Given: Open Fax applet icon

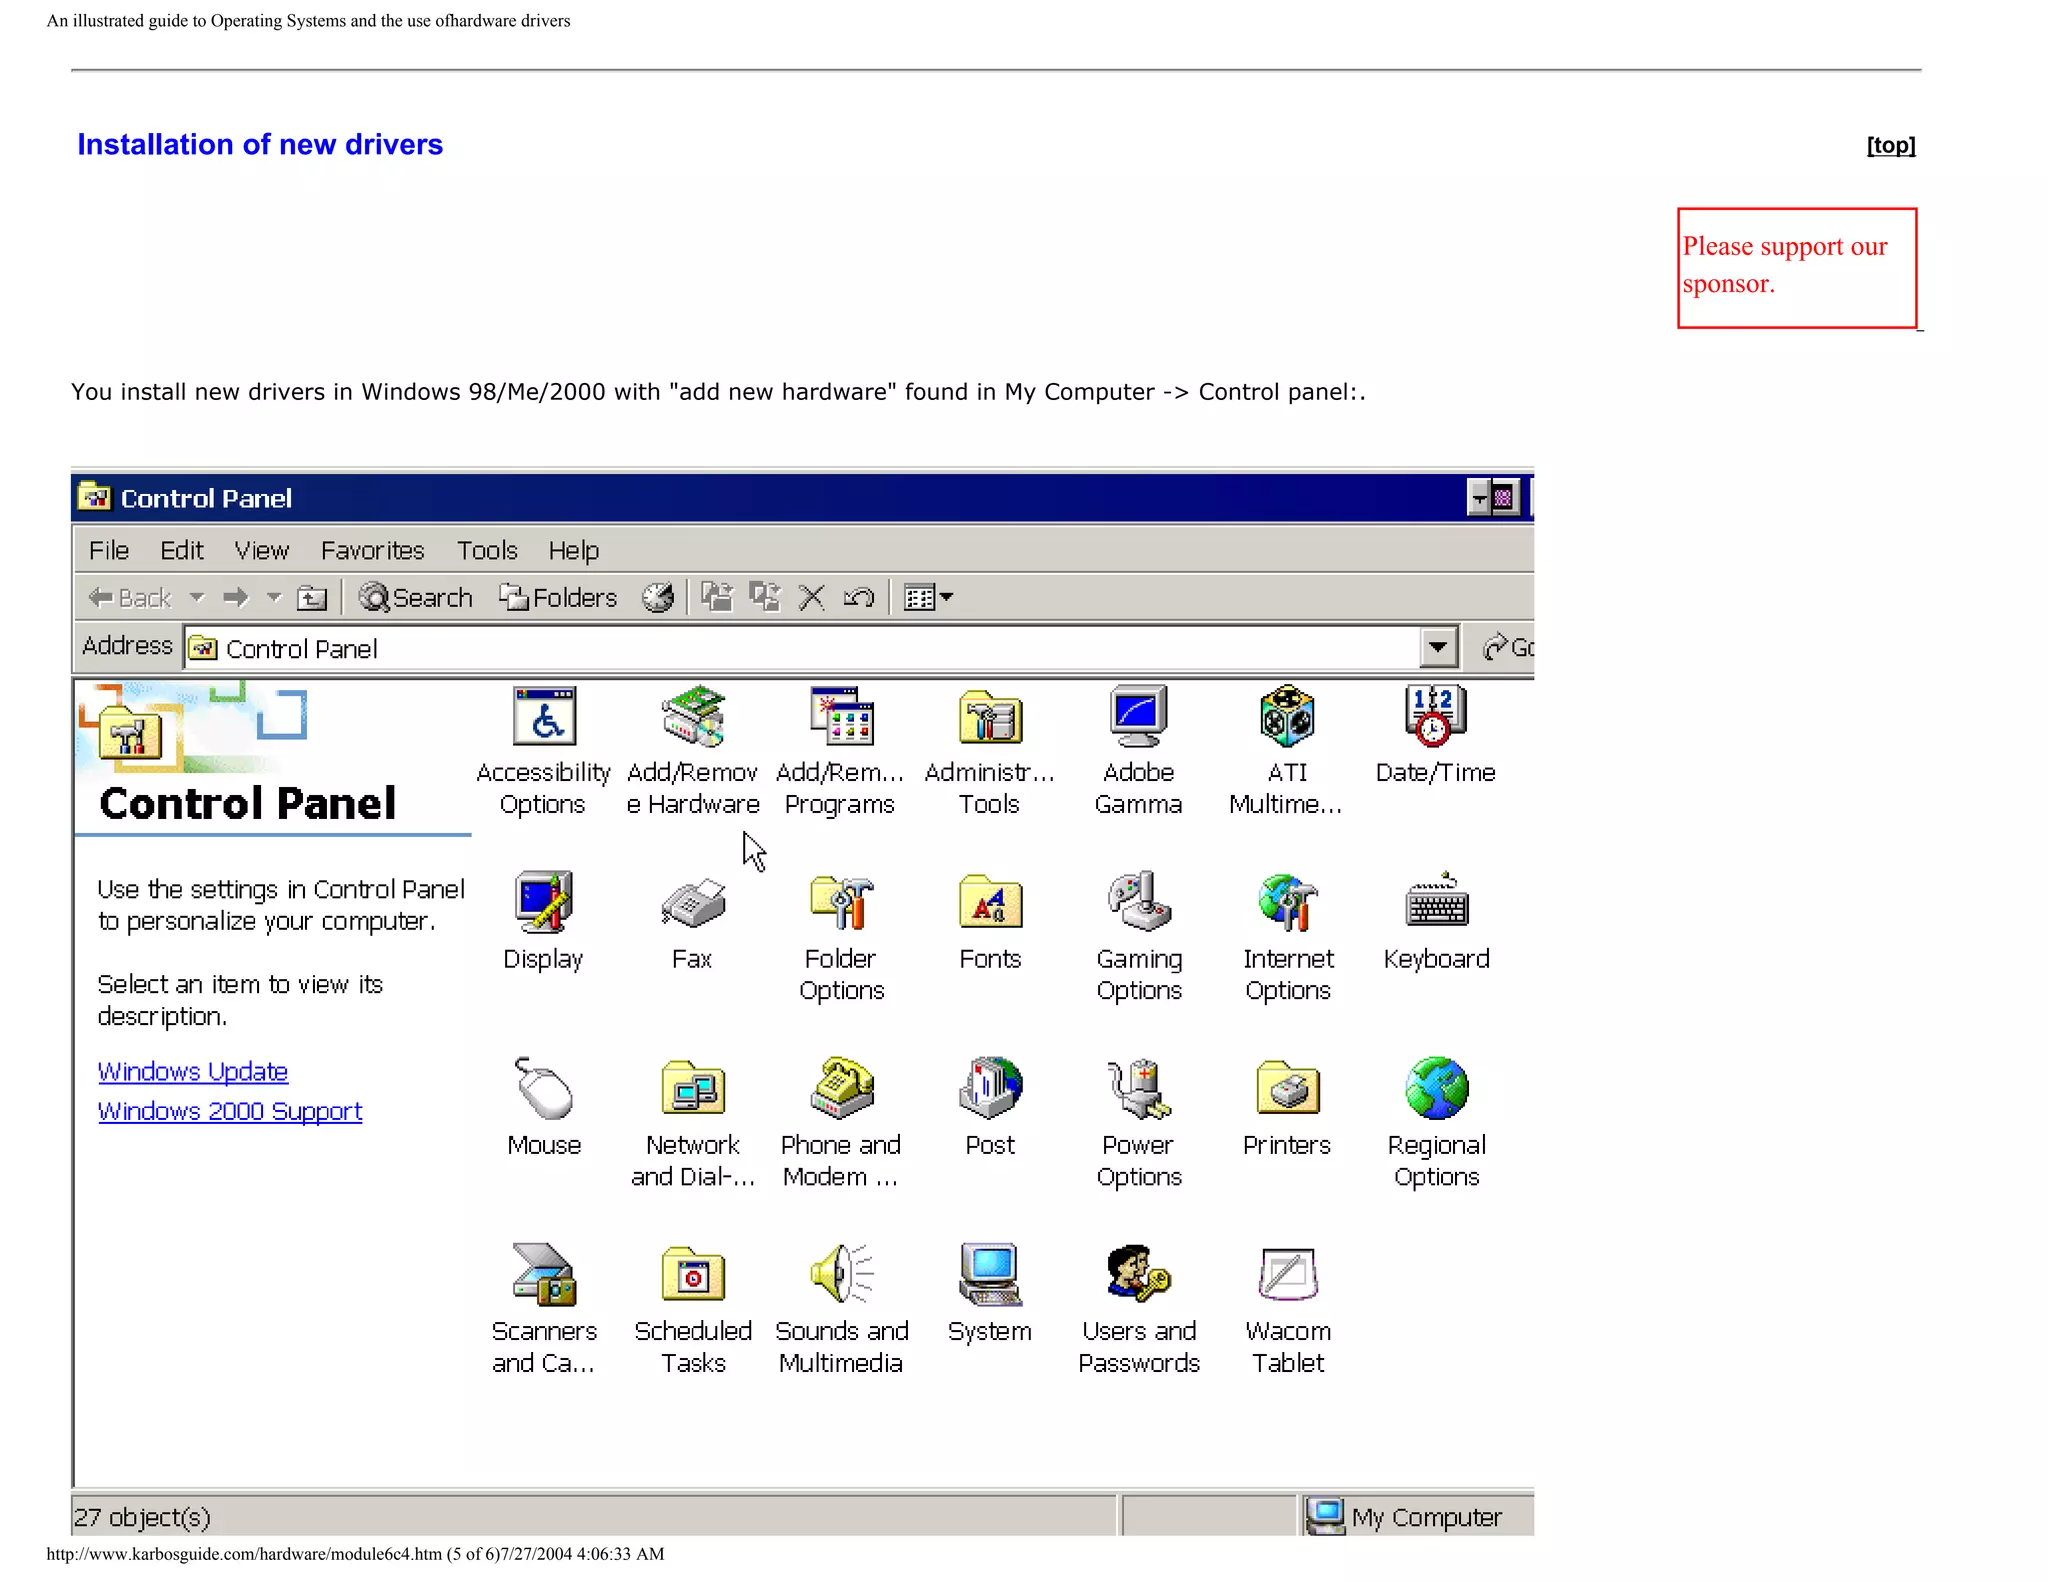Looking at the screenshot, I should [x=692, y=902].
